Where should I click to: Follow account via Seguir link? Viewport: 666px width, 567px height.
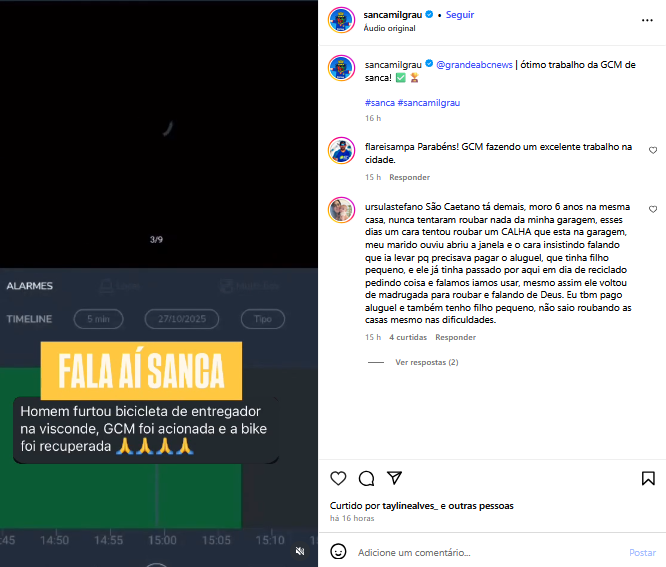pos(460,14)
